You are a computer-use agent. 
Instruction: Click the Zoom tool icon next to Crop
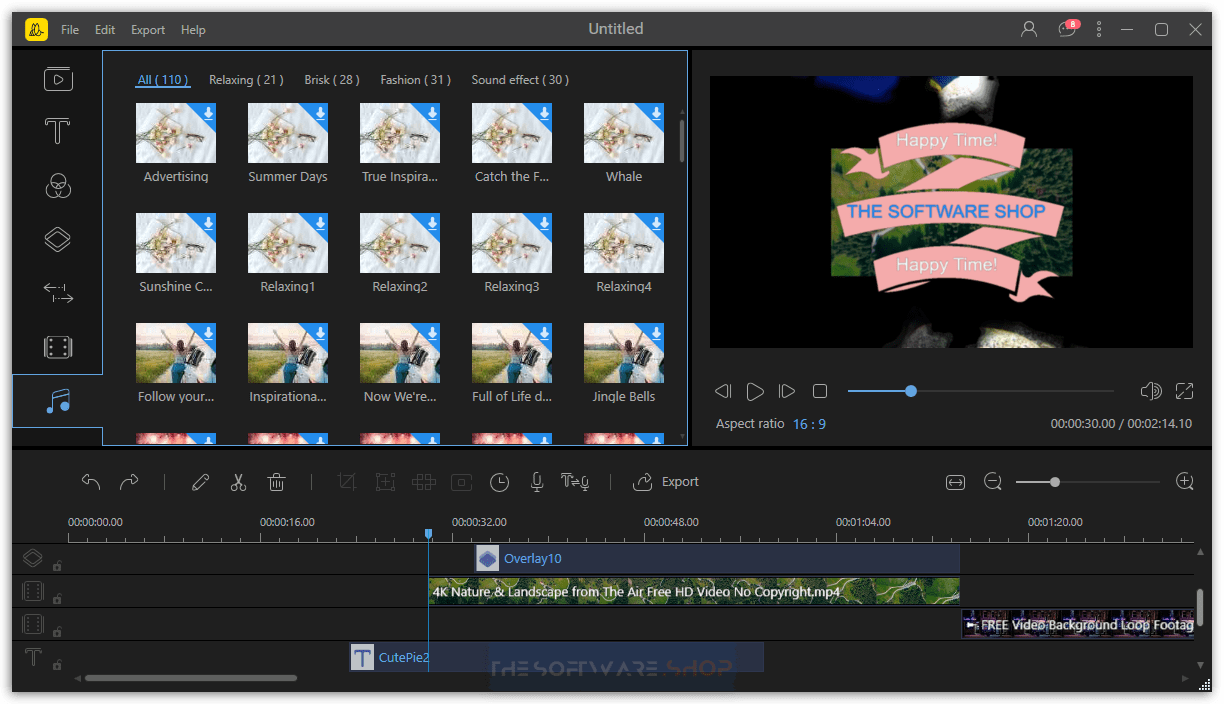385,482
